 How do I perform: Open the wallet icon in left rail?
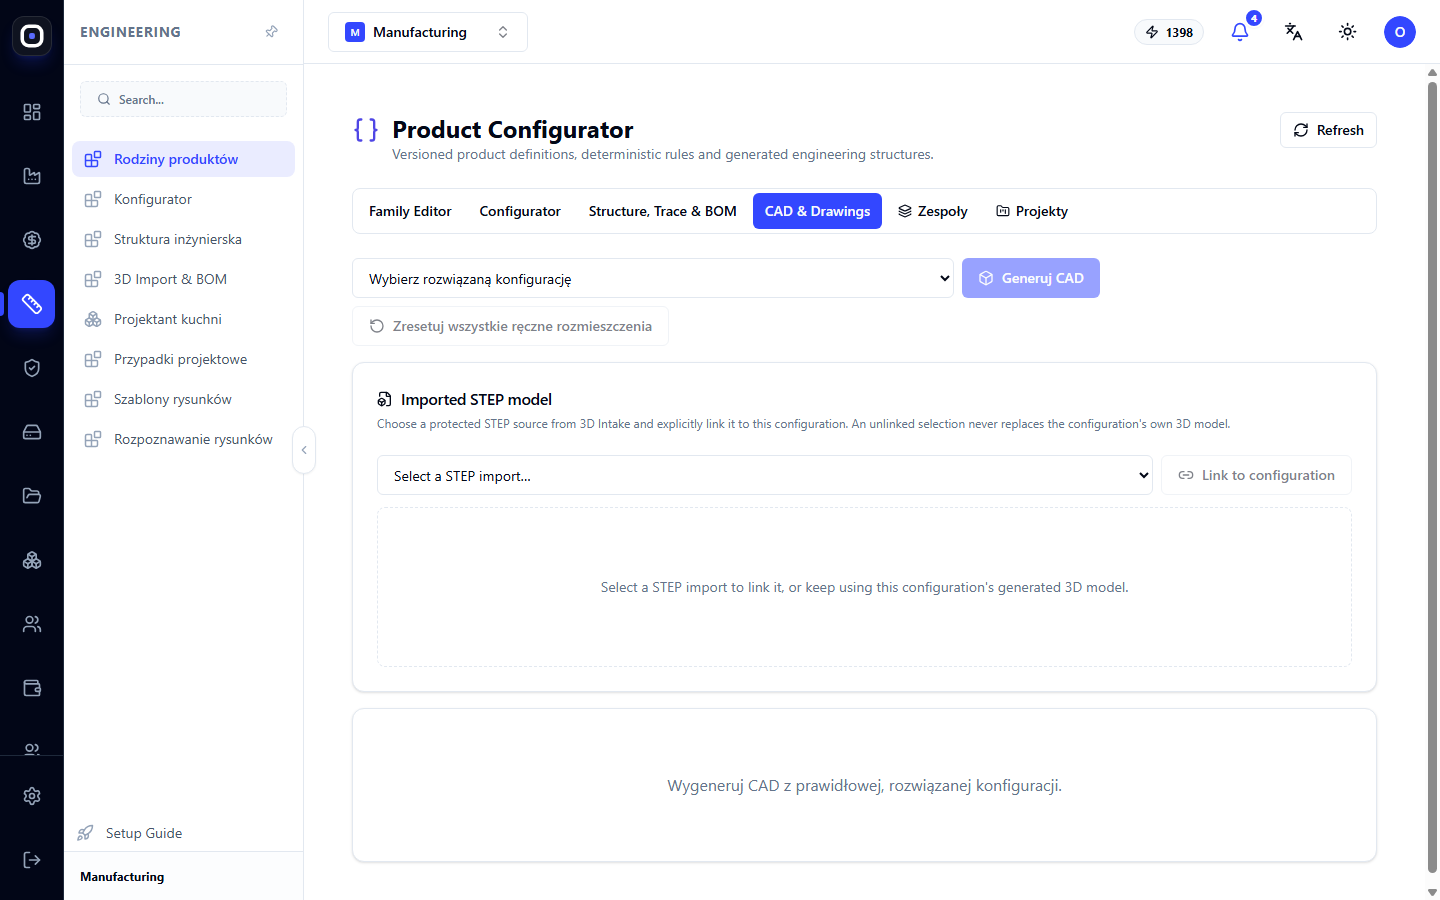point(32,688)
